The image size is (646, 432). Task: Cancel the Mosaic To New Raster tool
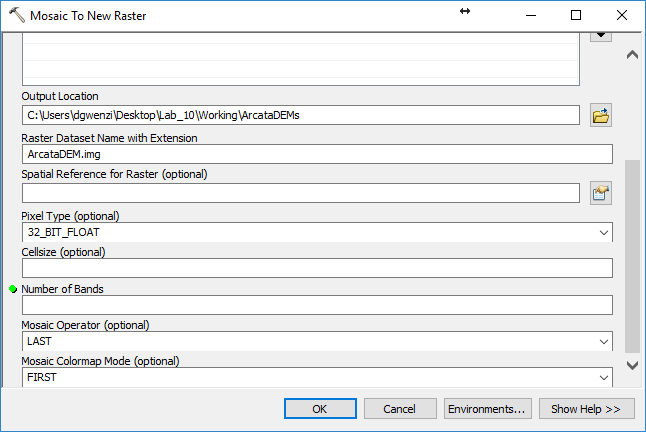point(400,409)
